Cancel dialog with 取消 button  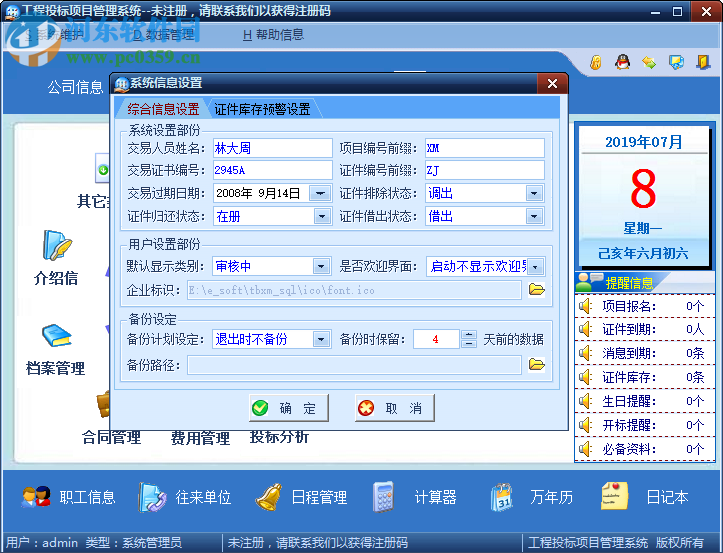click(395, 408)
